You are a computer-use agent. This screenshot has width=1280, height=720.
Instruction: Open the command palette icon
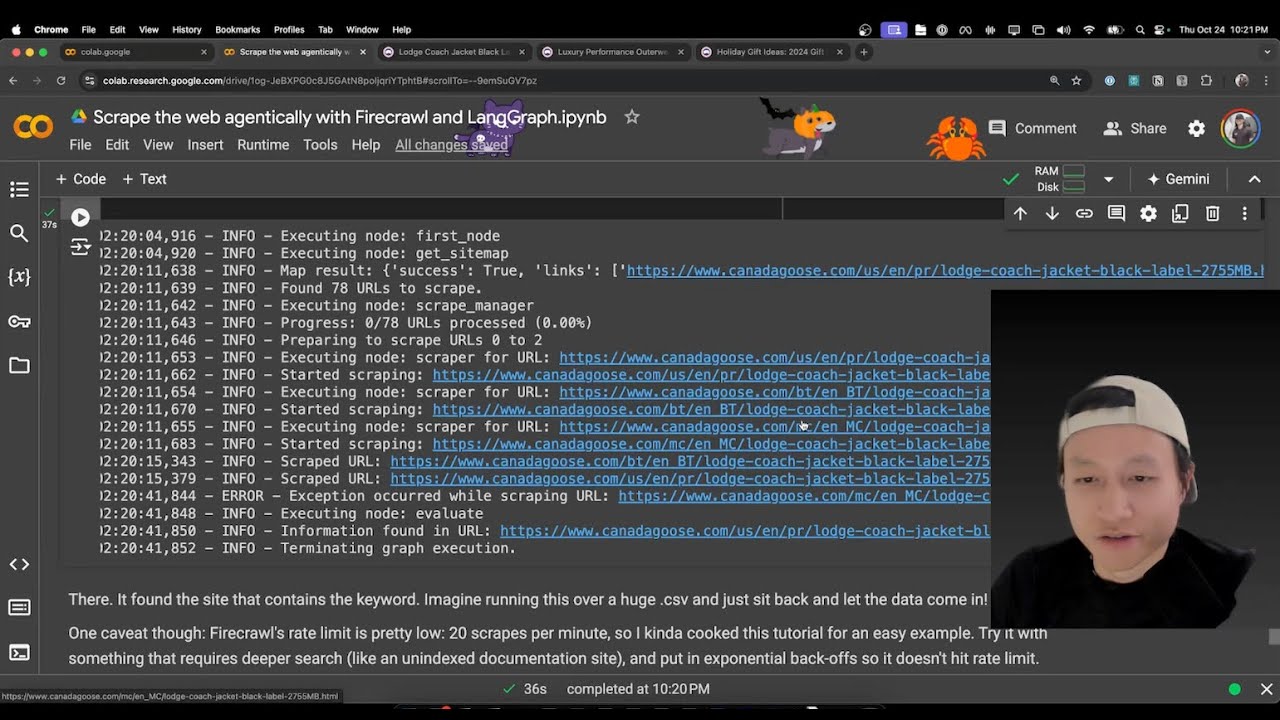pos(19,608)
